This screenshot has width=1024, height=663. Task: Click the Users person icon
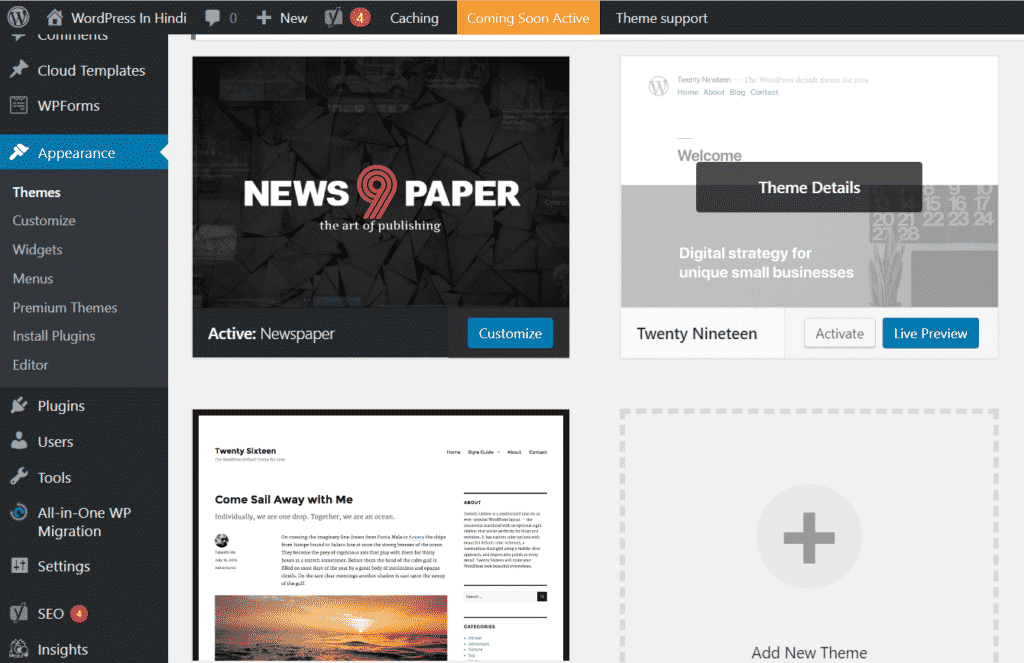(20, 441)
